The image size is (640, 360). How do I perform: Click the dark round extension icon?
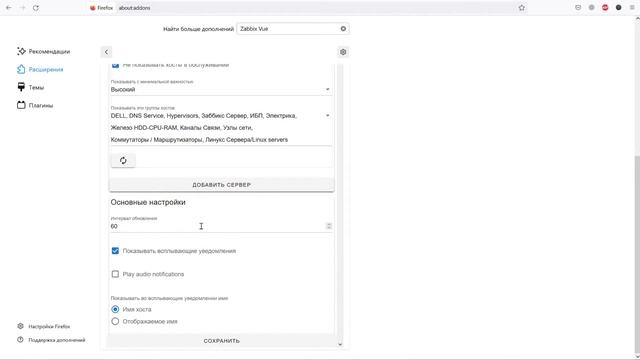click(618, 8)
